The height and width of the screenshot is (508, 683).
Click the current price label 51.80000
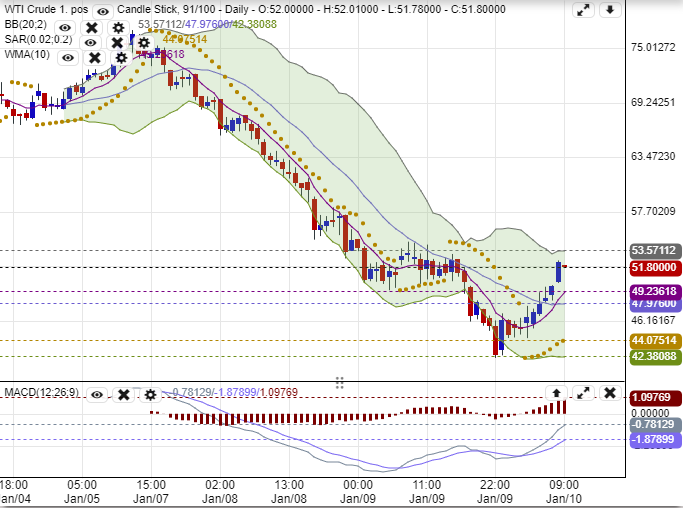[x=655, y=268]
